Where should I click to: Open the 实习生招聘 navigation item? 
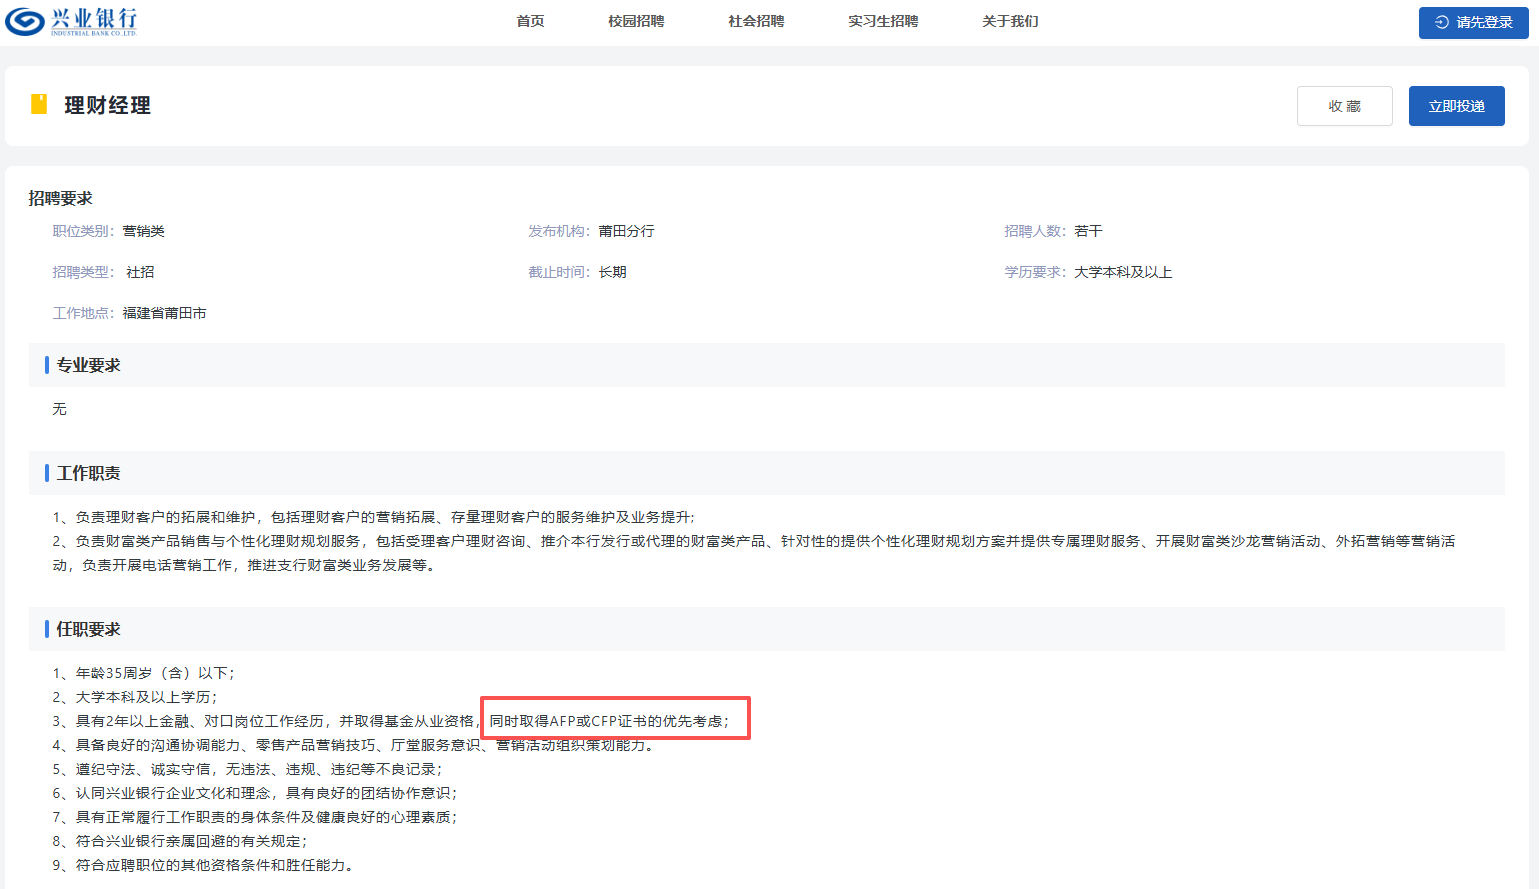pos(883,21)
